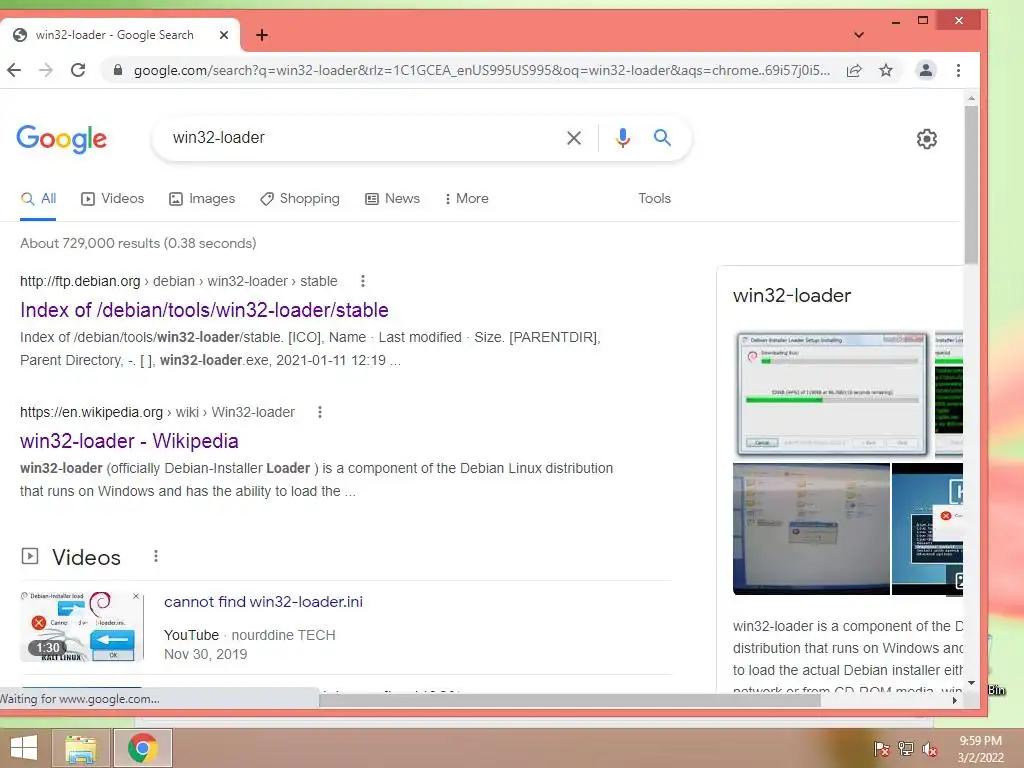Screen dimensions: 1024x768
Task: Submit search with magnifying glass icon
Action: (662, 138)
